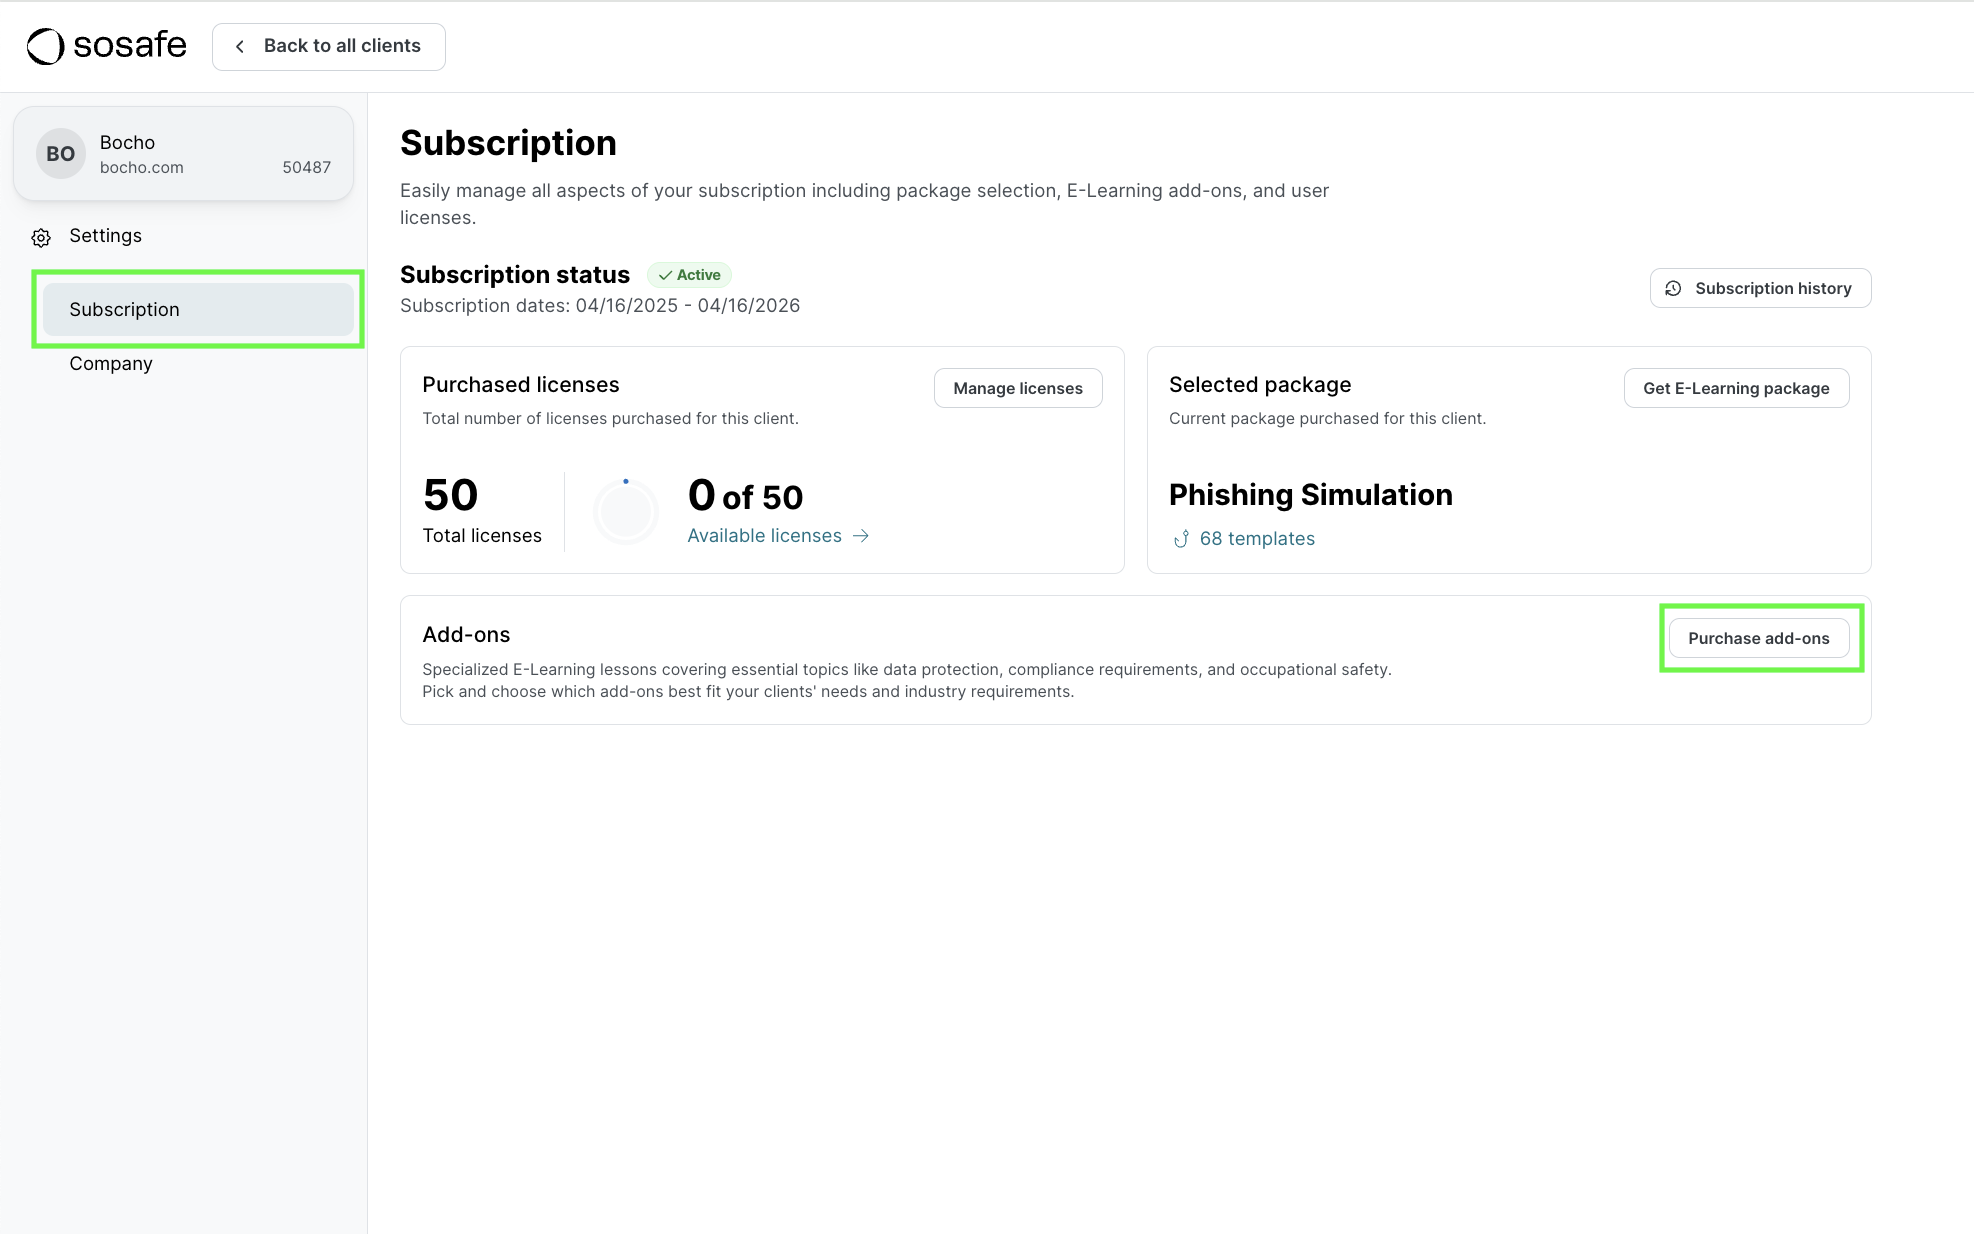Image resolution: width=1974 pixels, height=1234 pixels.
Task: Click the Settings gear icon
Action: pyautogui.click(x=41, y=238)
